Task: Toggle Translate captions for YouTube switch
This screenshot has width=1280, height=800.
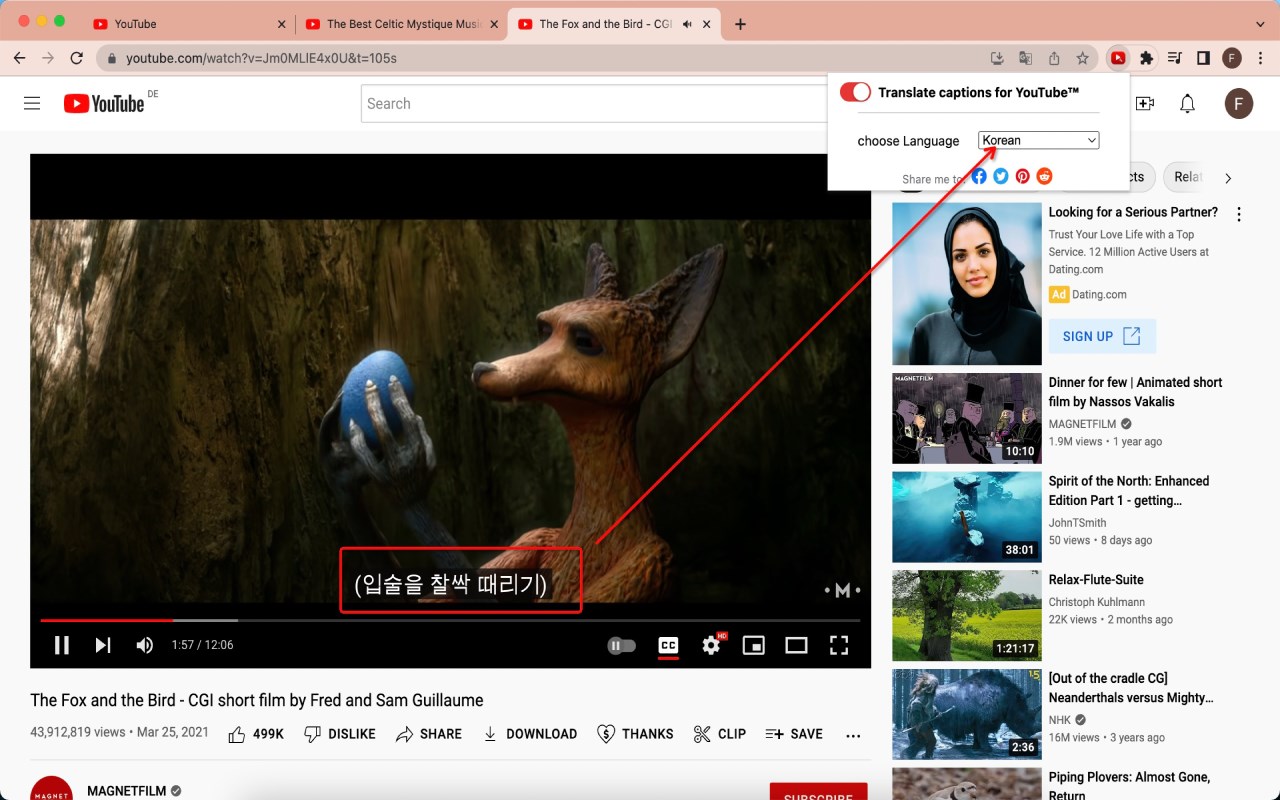Action: 855,92
